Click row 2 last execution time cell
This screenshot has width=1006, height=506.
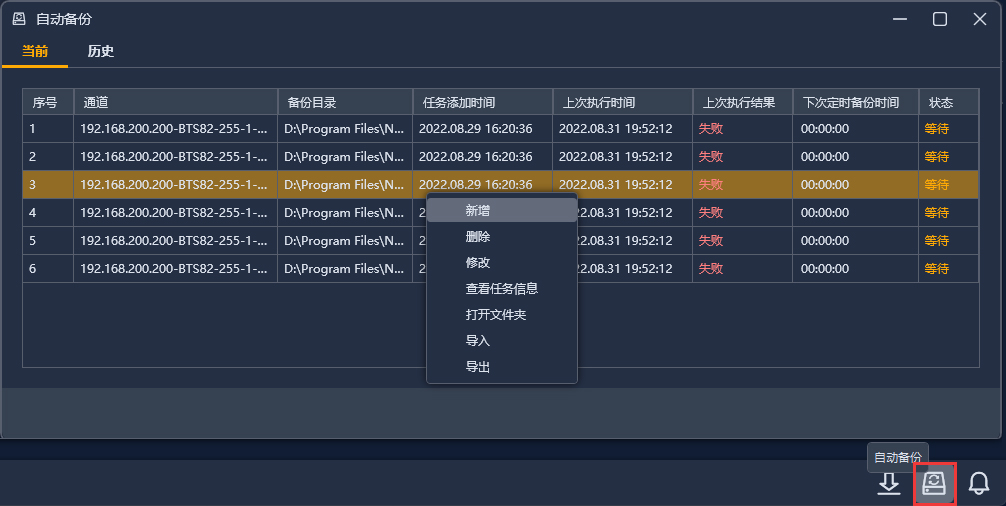622,156
